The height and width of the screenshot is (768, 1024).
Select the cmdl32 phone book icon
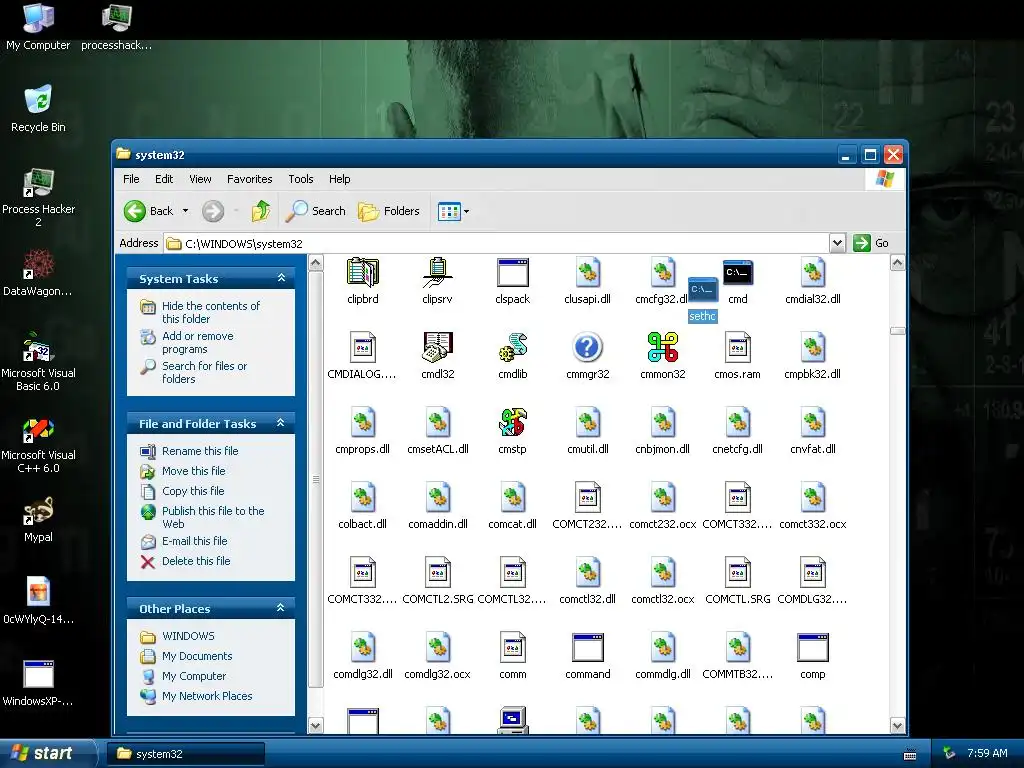(x=438, y=347)
